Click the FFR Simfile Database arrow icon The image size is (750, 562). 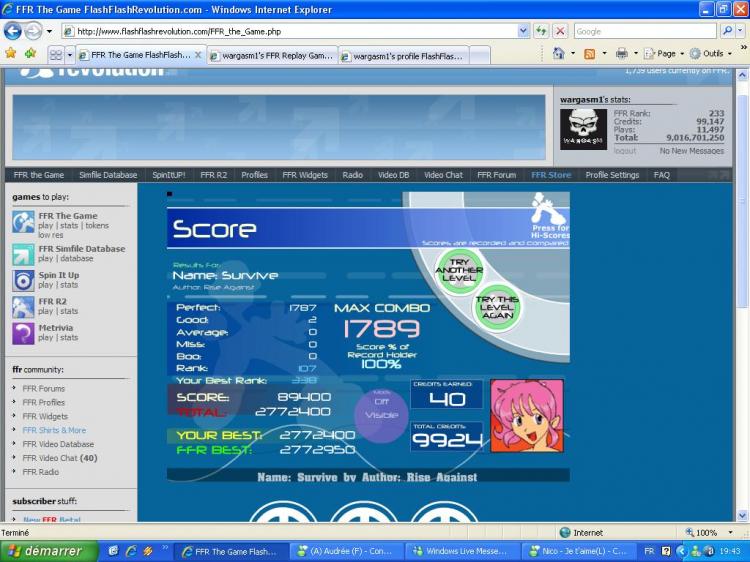click(x=23, y=254)
